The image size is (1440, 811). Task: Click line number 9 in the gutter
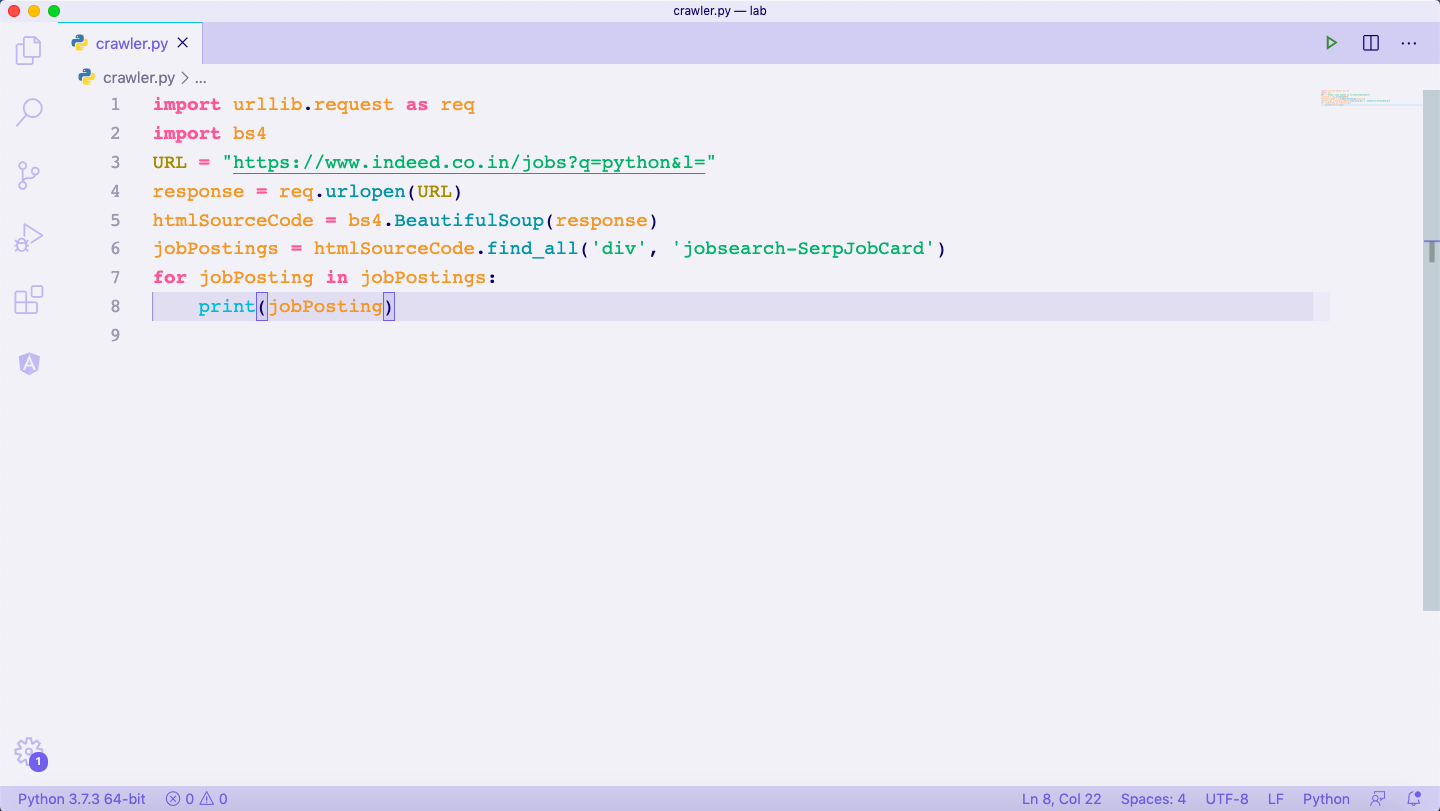tap(115, 335)
